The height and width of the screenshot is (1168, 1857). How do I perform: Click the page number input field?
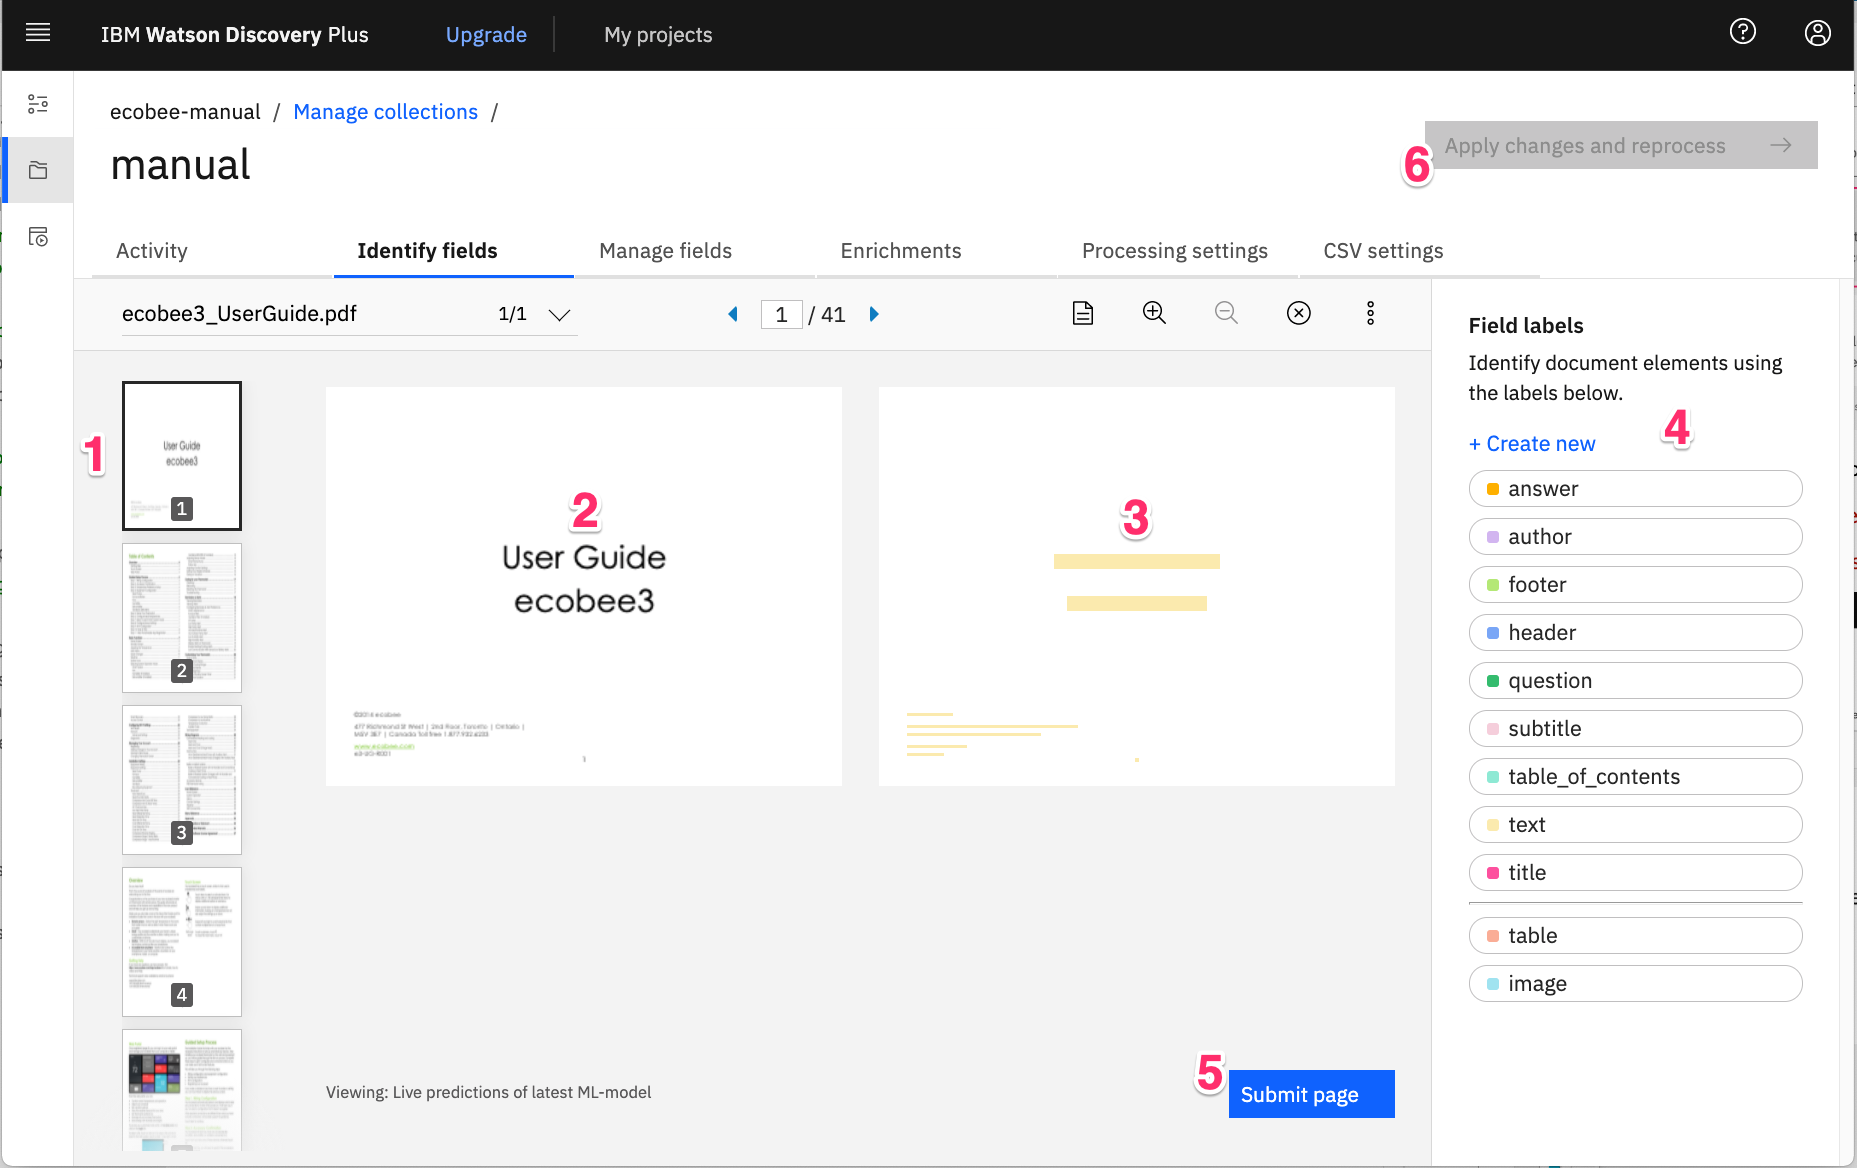(x=781, y=315)
